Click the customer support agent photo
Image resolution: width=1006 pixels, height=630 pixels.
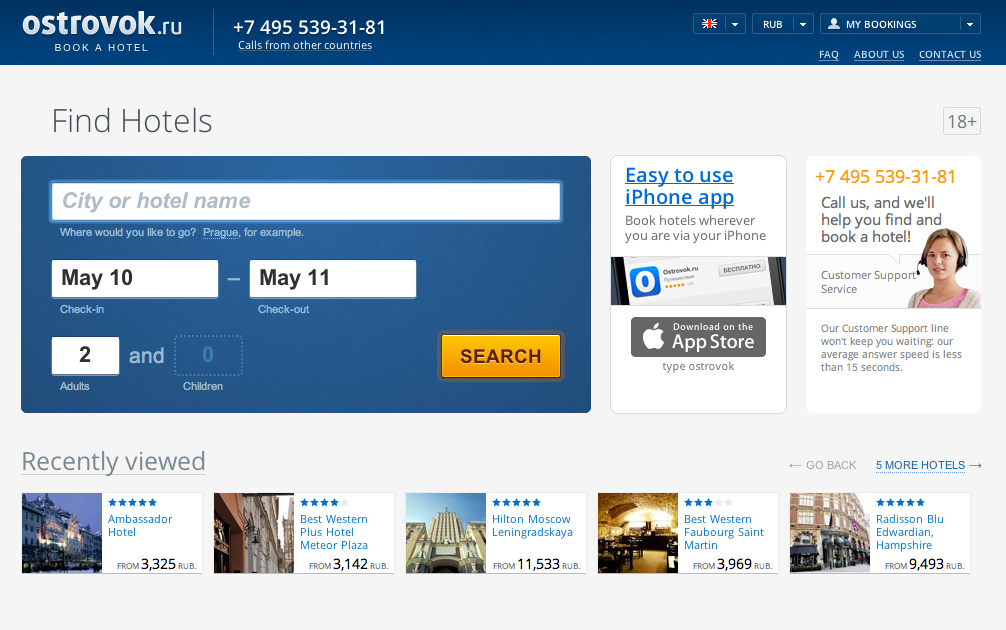pyautogui.click(x=943, y=268)
